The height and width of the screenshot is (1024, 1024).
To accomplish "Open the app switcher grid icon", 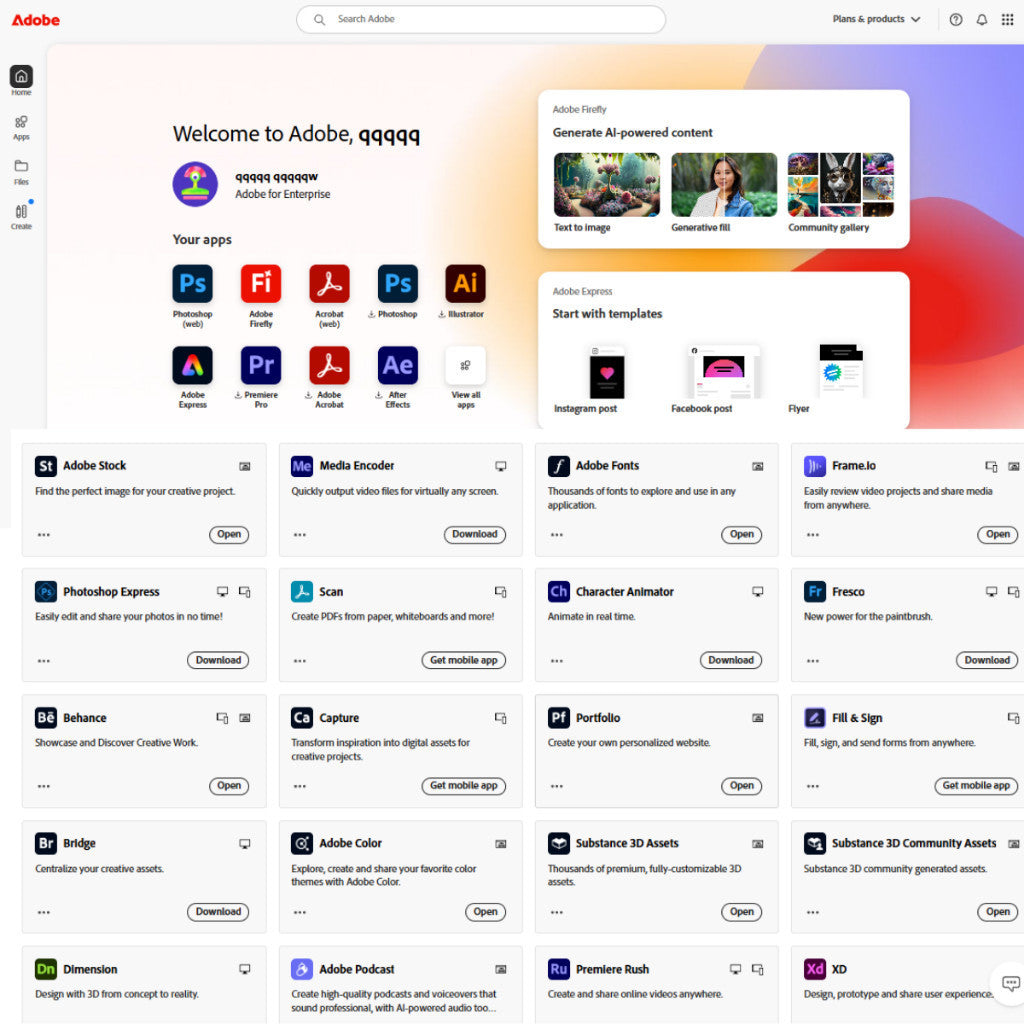I will 1007,20.
